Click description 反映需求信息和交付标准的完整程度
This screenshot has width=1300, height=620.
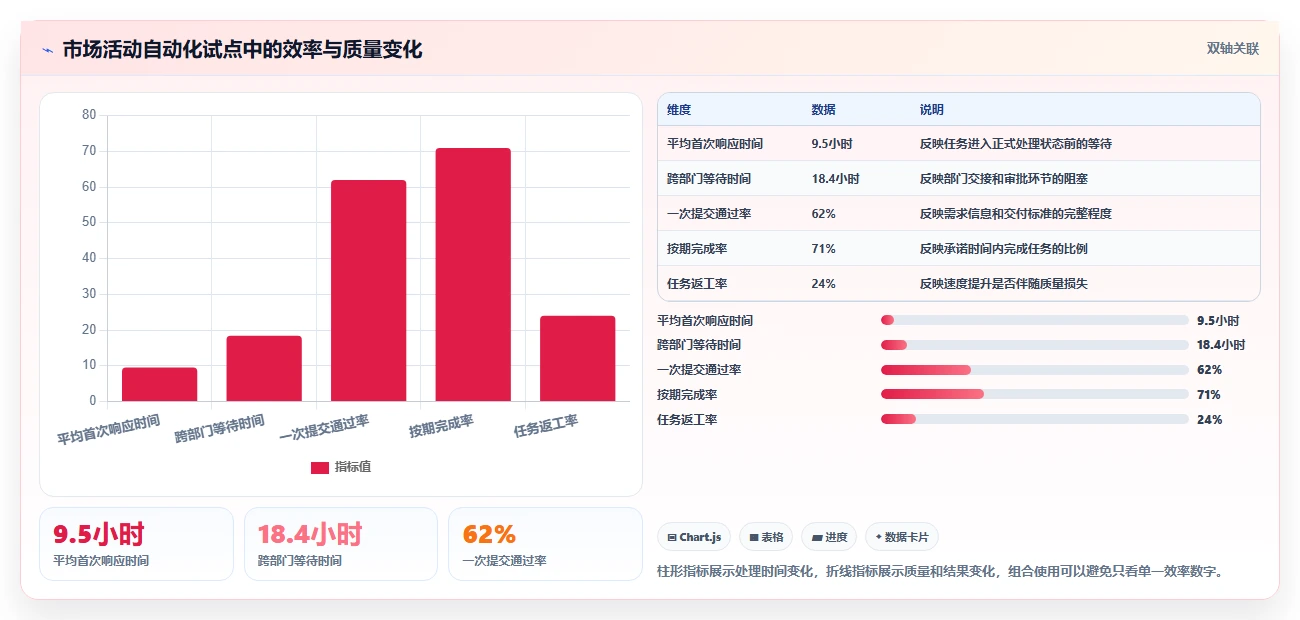[x=1016, y=214]
